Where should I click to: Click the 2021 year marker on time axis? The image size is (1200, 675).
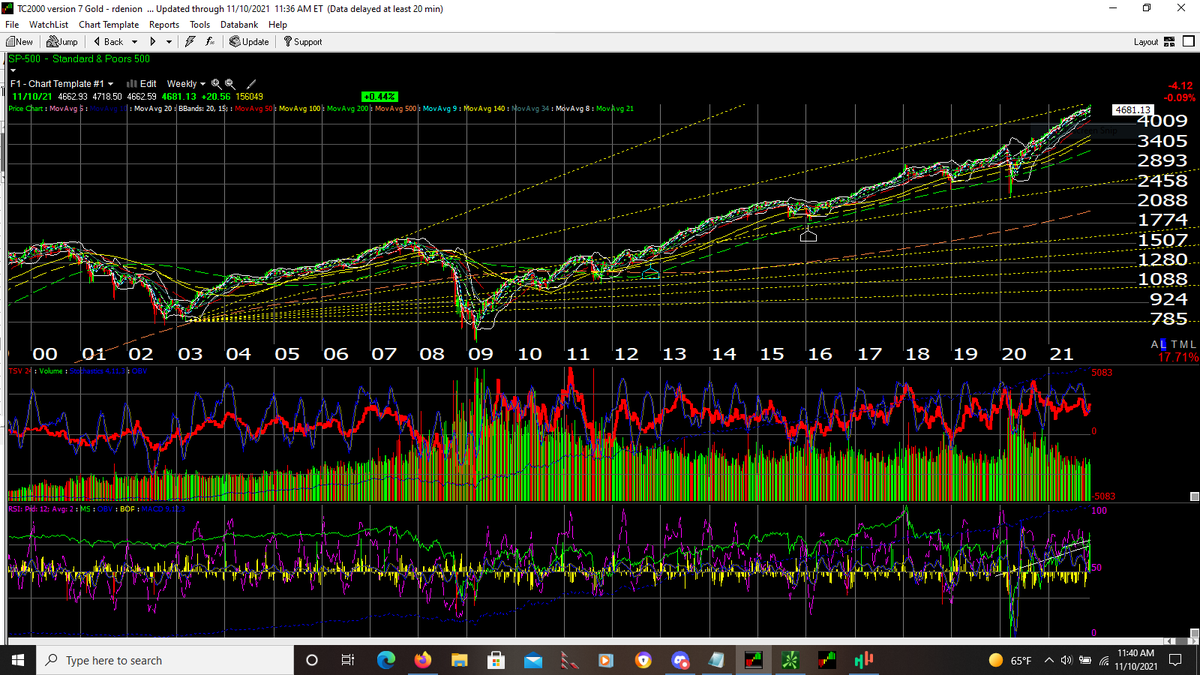tap(1062, 353)
